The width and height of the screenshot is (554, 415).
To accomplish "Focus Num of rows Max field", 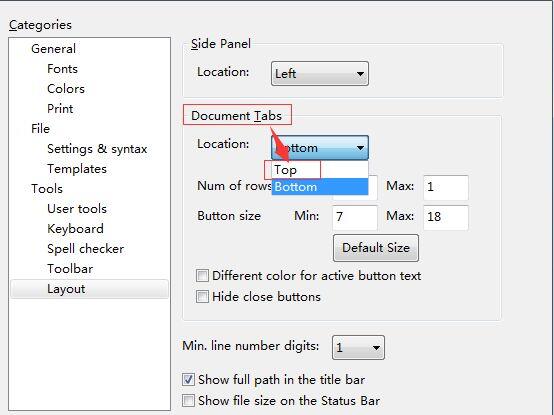I will click(x=446, y=187).
